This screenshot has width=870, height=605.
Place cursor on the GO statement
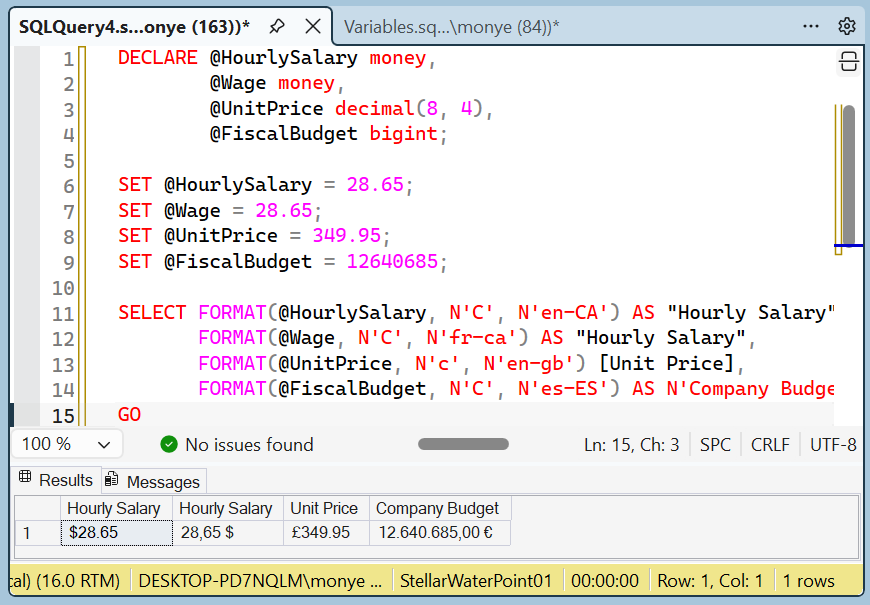coord(129,415)
